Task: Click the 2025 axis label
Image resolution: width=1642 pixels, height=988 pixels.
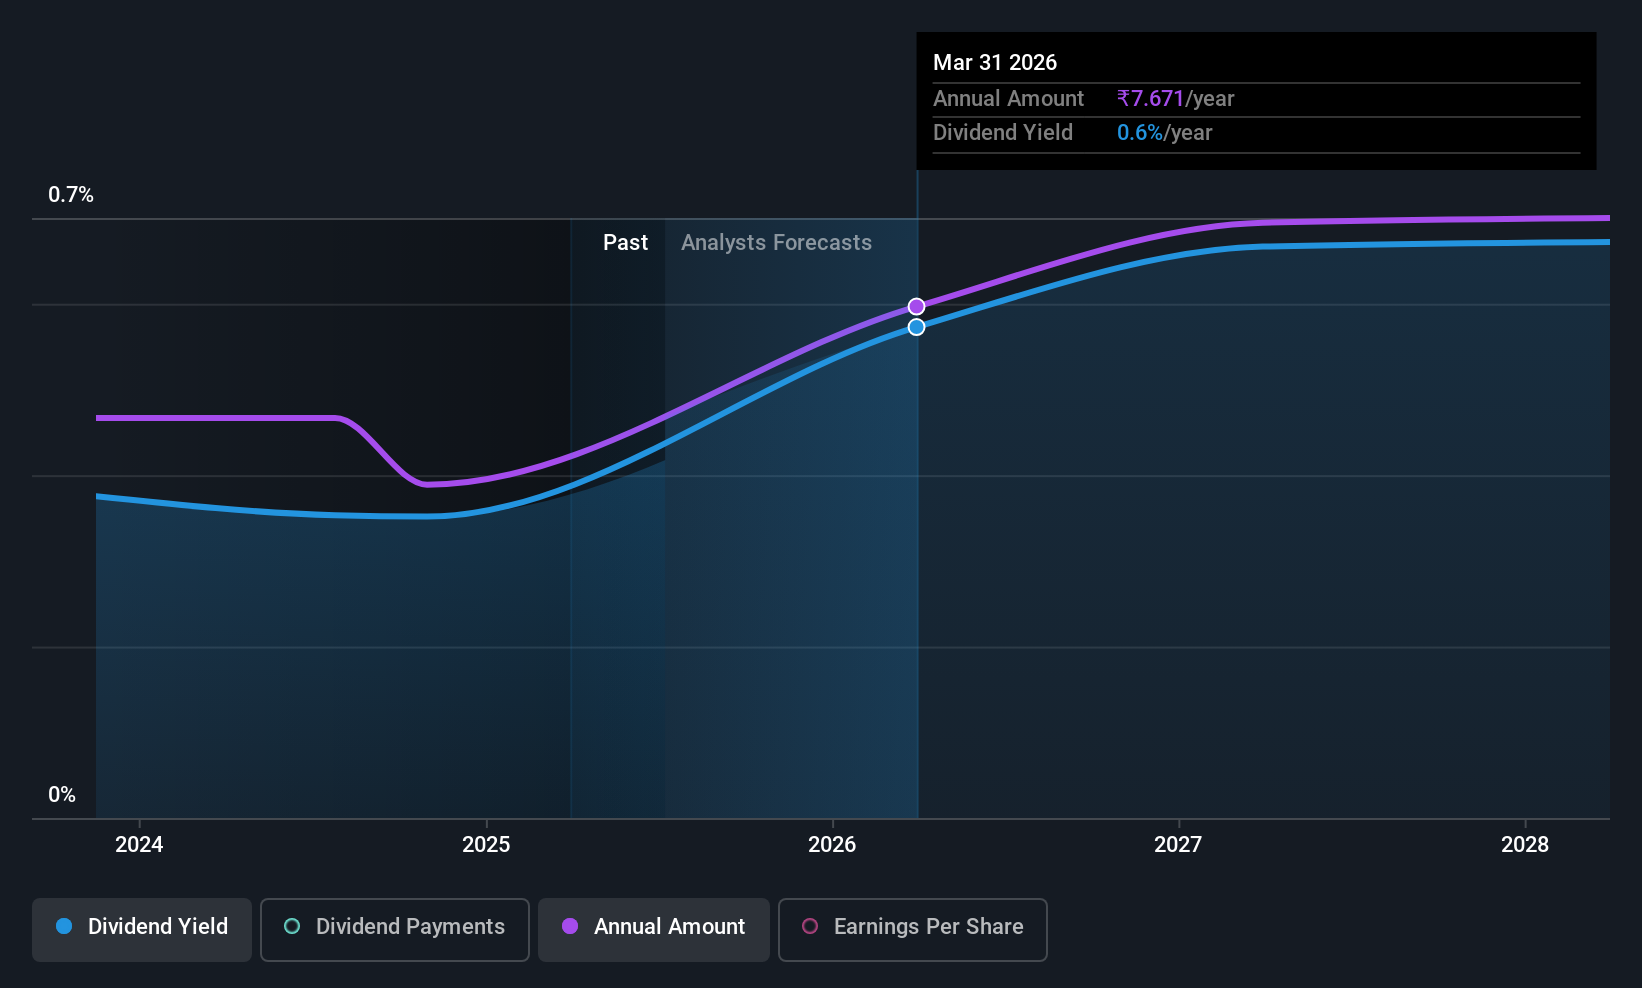Action: click(486, 844)
